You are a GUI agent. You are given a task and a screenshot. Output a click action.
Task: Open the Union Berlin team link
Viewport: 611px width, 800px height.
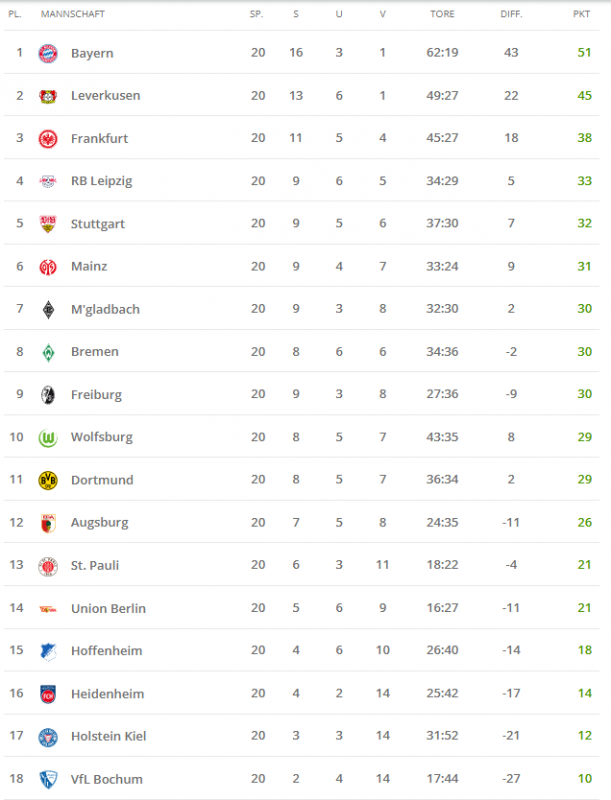108,608
